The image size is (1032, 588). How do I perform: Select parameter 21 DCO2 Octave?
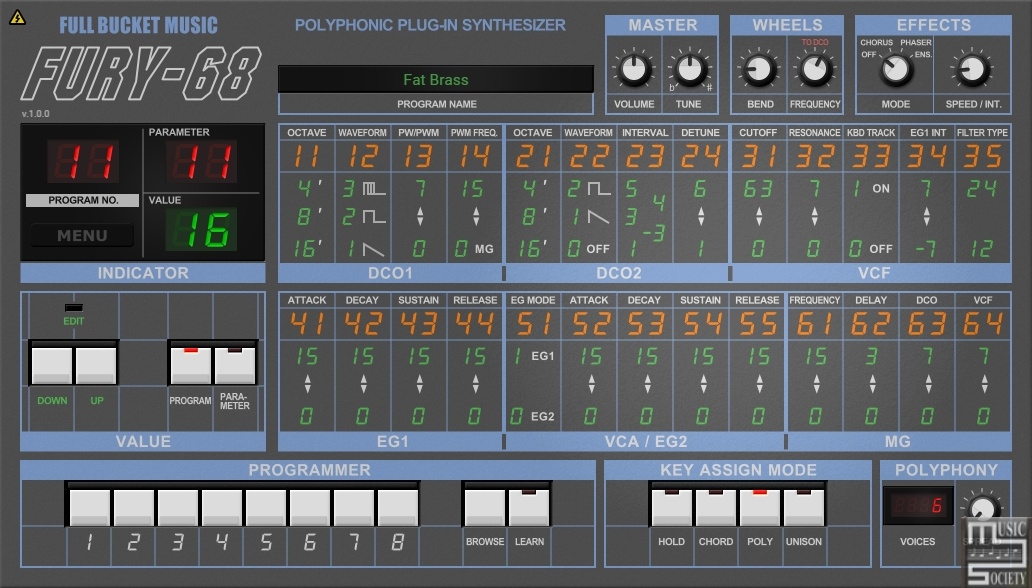pos(532,157)
